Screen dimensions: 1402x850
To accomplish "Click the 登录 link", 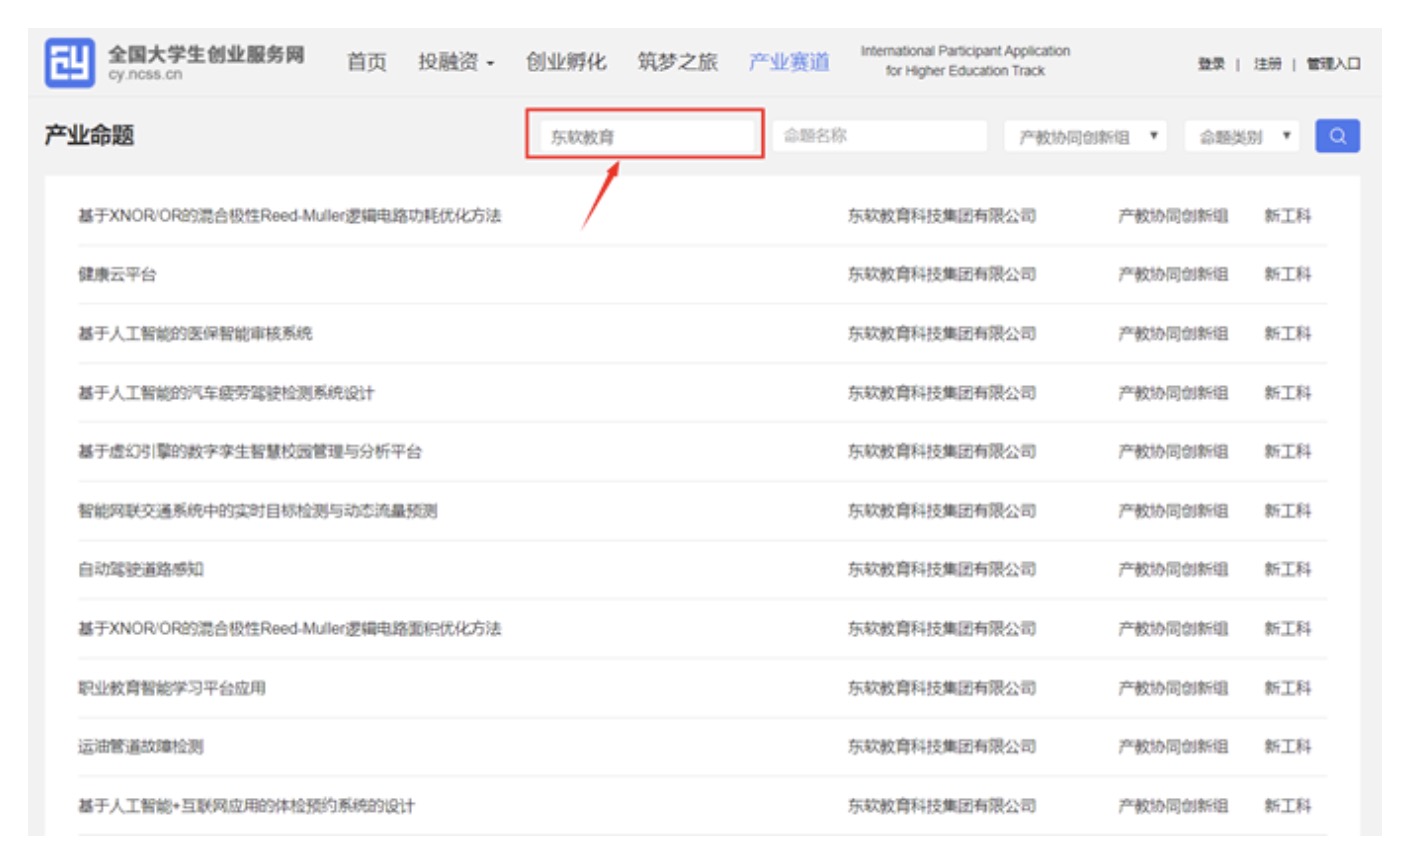I will pos(1211,64).
